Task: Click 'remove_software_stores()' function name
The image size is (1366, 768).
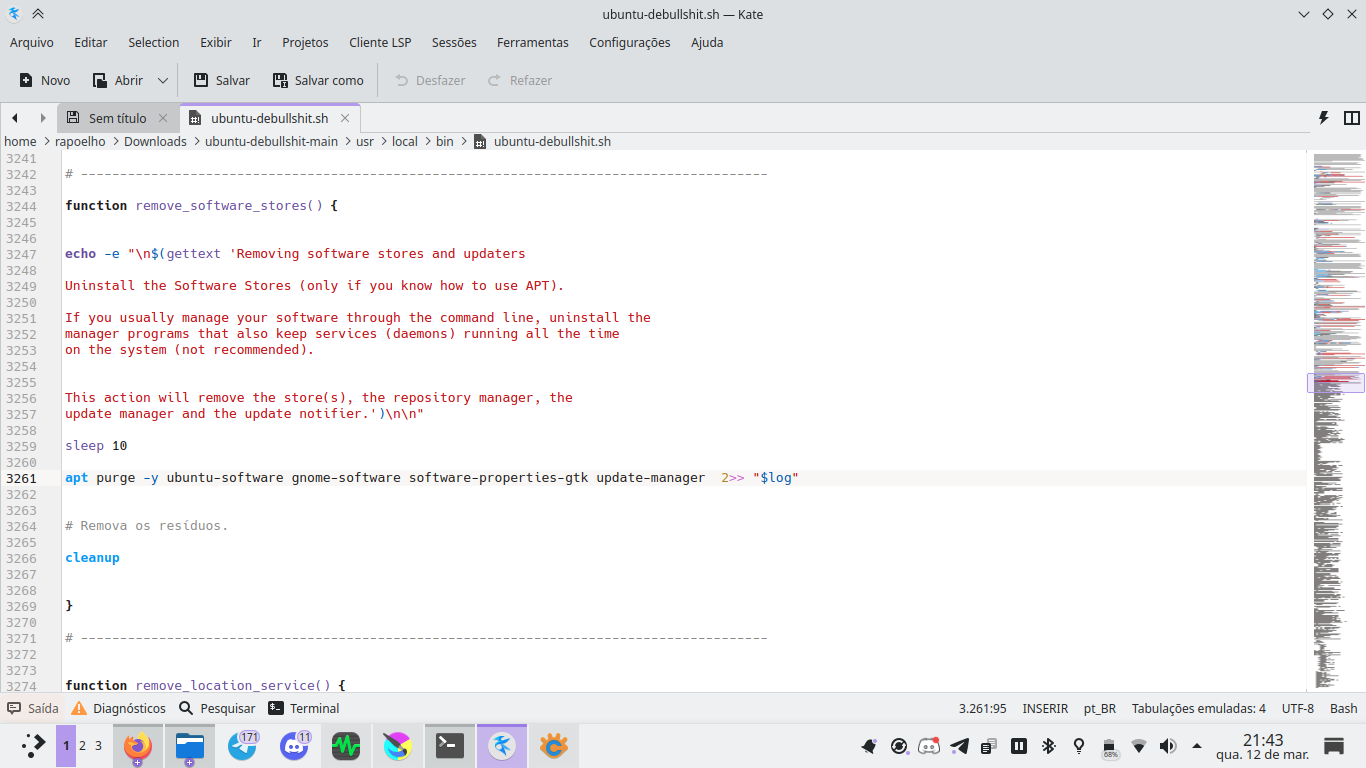Action: 229,206
